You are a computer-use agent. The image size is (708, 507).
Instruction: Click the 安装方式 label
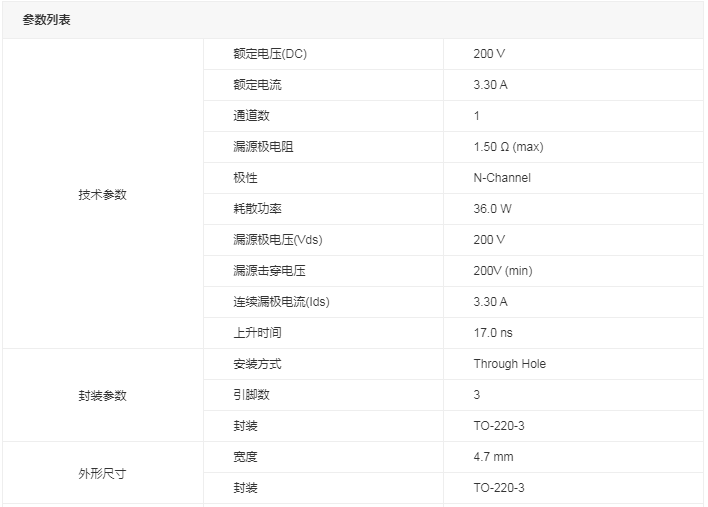click(257, 364)
